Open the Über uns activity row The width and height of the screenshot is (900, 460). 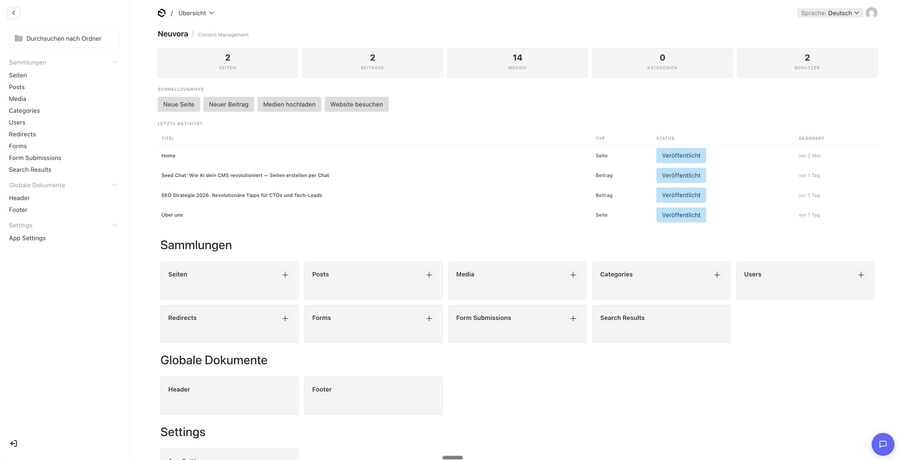coord(517,215)
